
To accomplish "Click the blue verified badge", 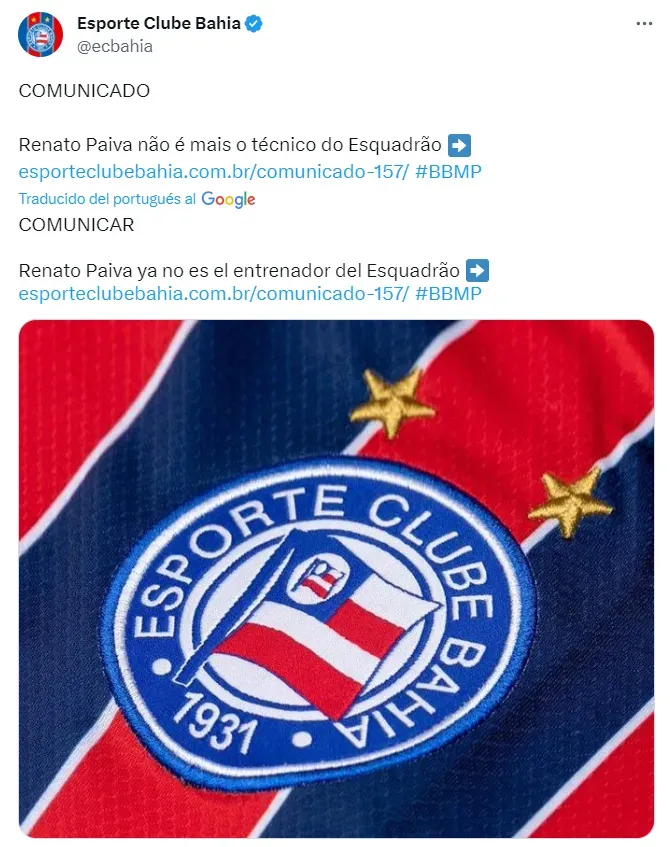I will pos(254,23).
